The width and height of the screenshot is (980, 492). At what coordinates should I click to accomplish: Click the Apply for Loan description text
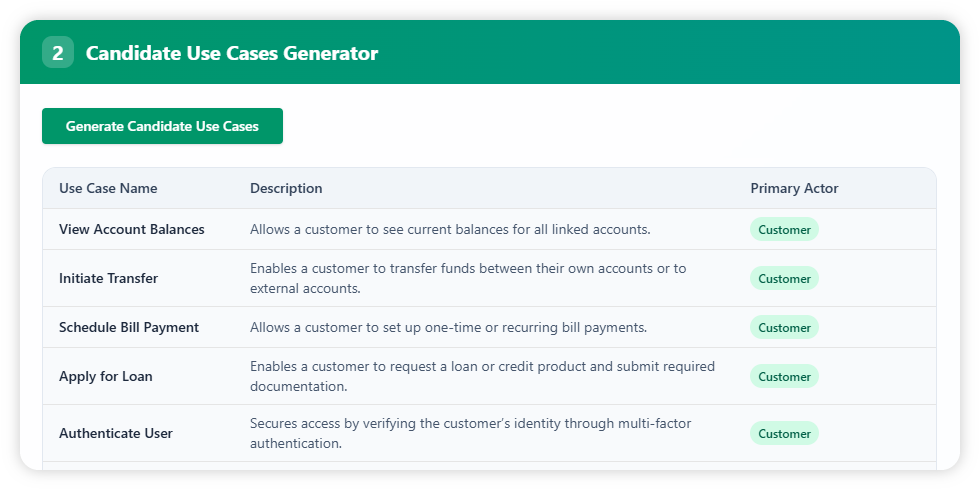coord(482,376)
